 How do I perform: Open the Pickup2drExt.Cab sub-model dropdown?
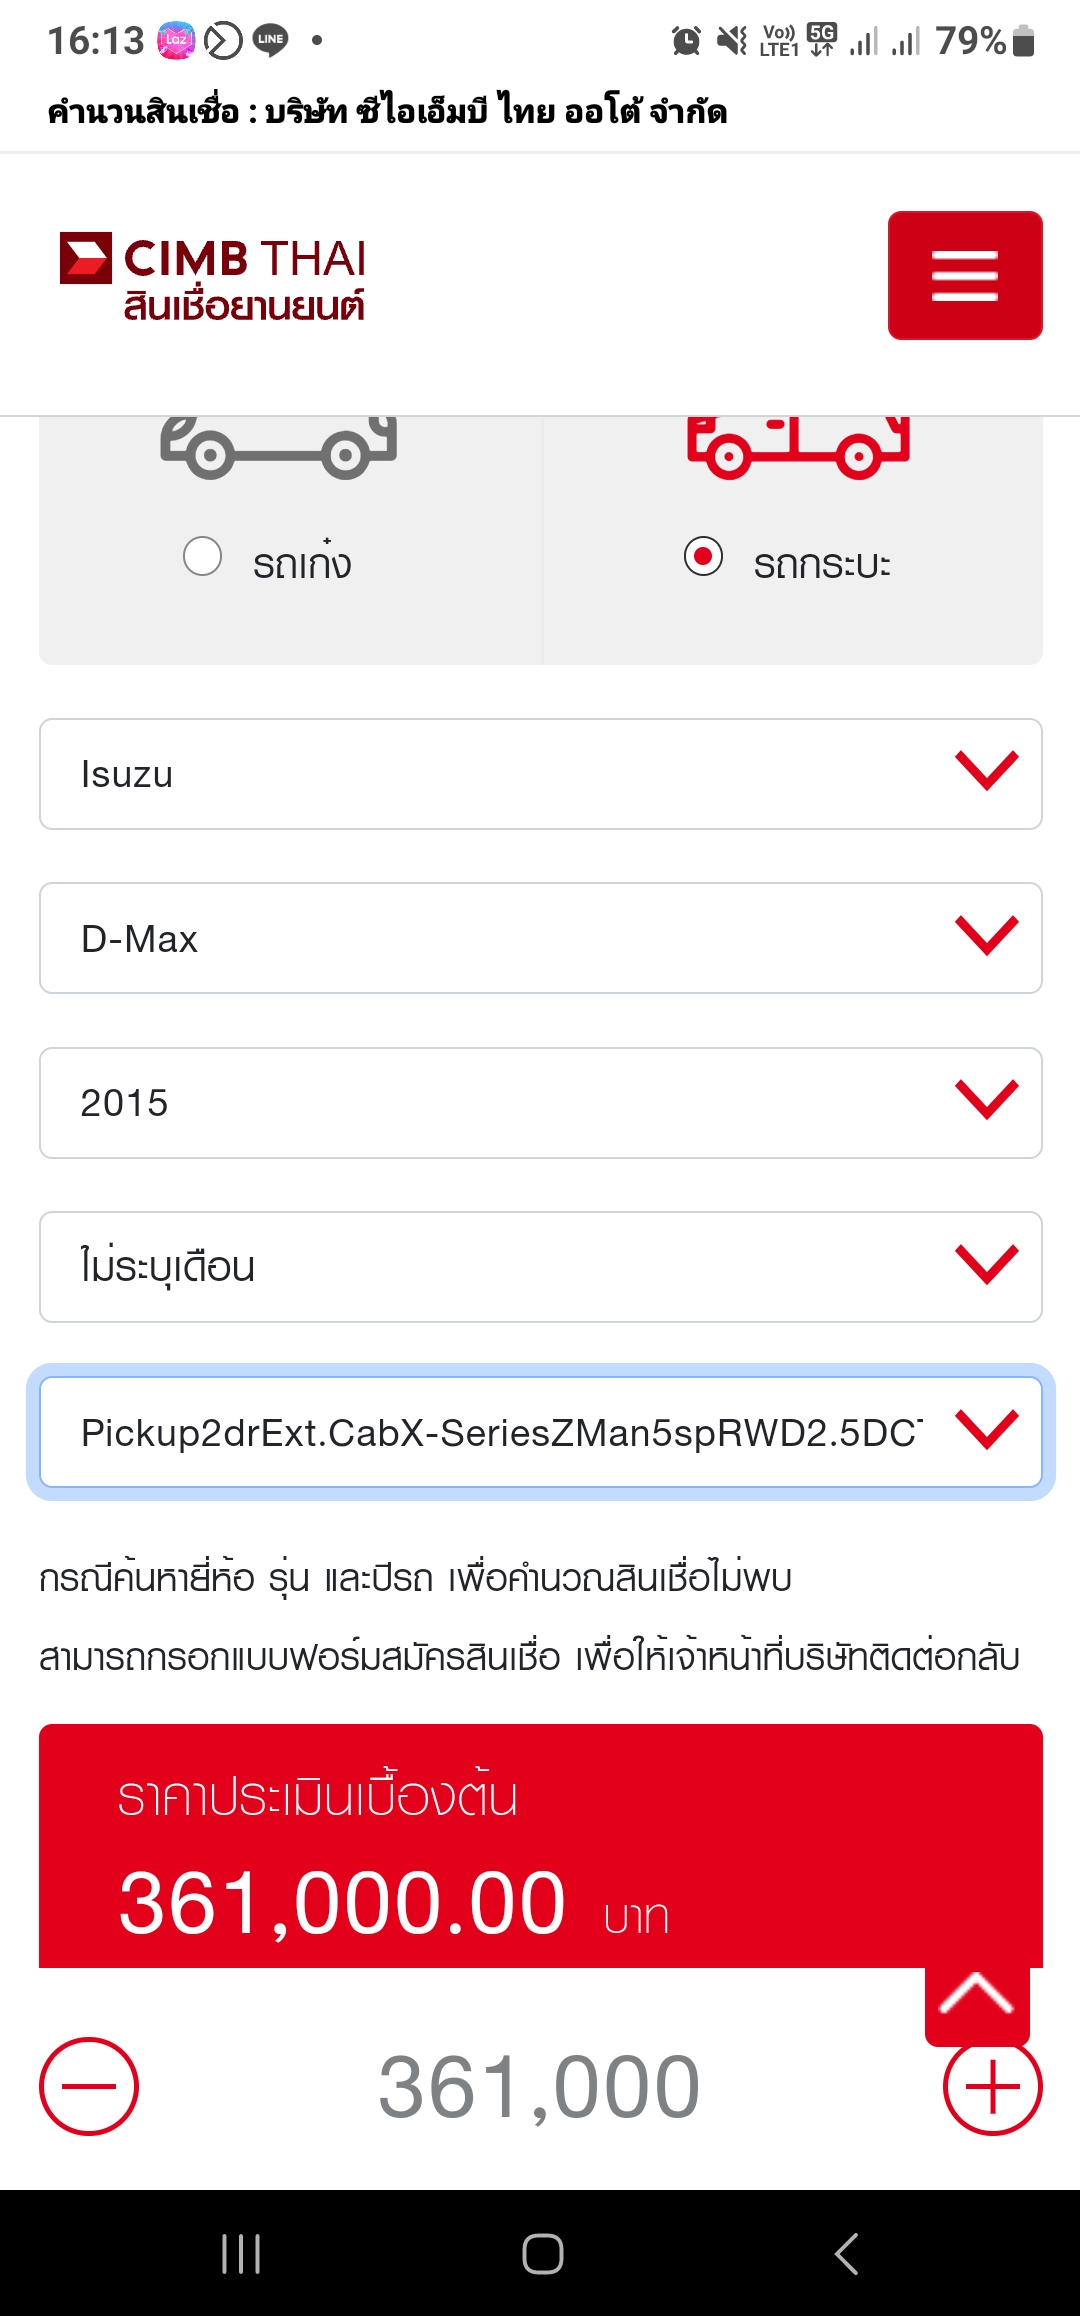[x=540, y=1432]
